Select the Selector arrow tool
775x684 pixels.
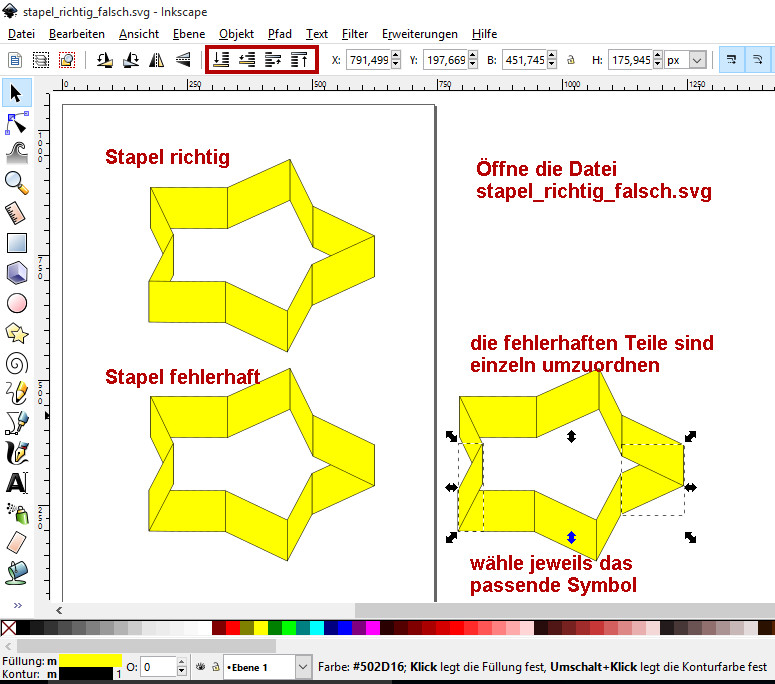click(16, 93)
